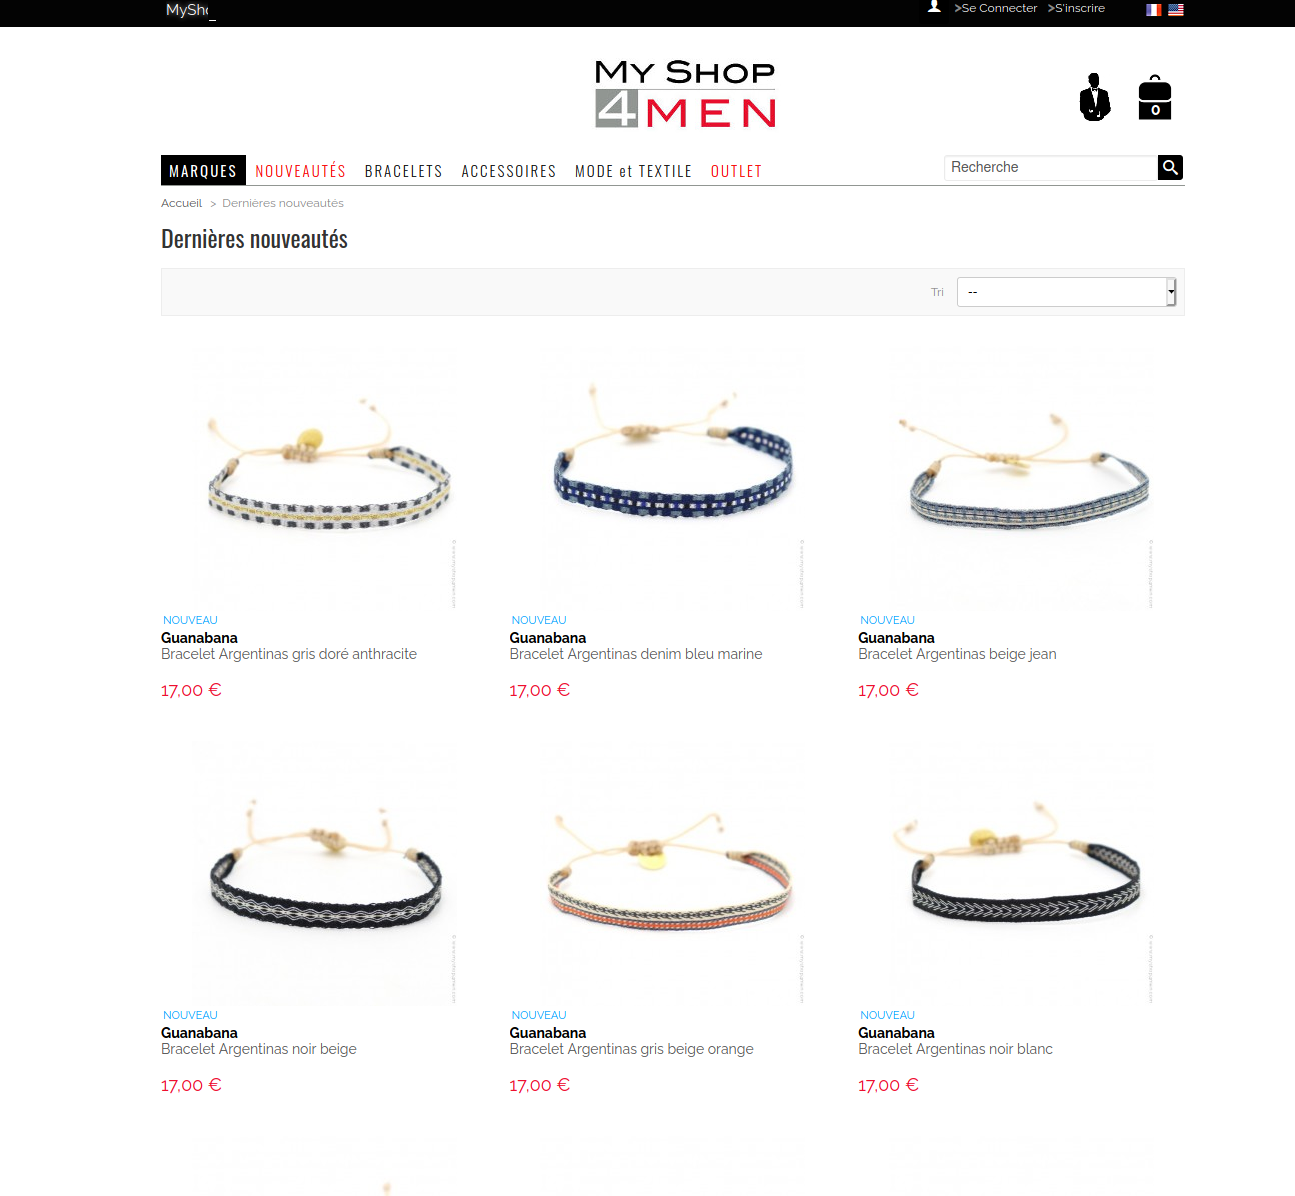1295x1196 pixels.
Task: Go to the BRACELETS category
Action: pos(403,171)
